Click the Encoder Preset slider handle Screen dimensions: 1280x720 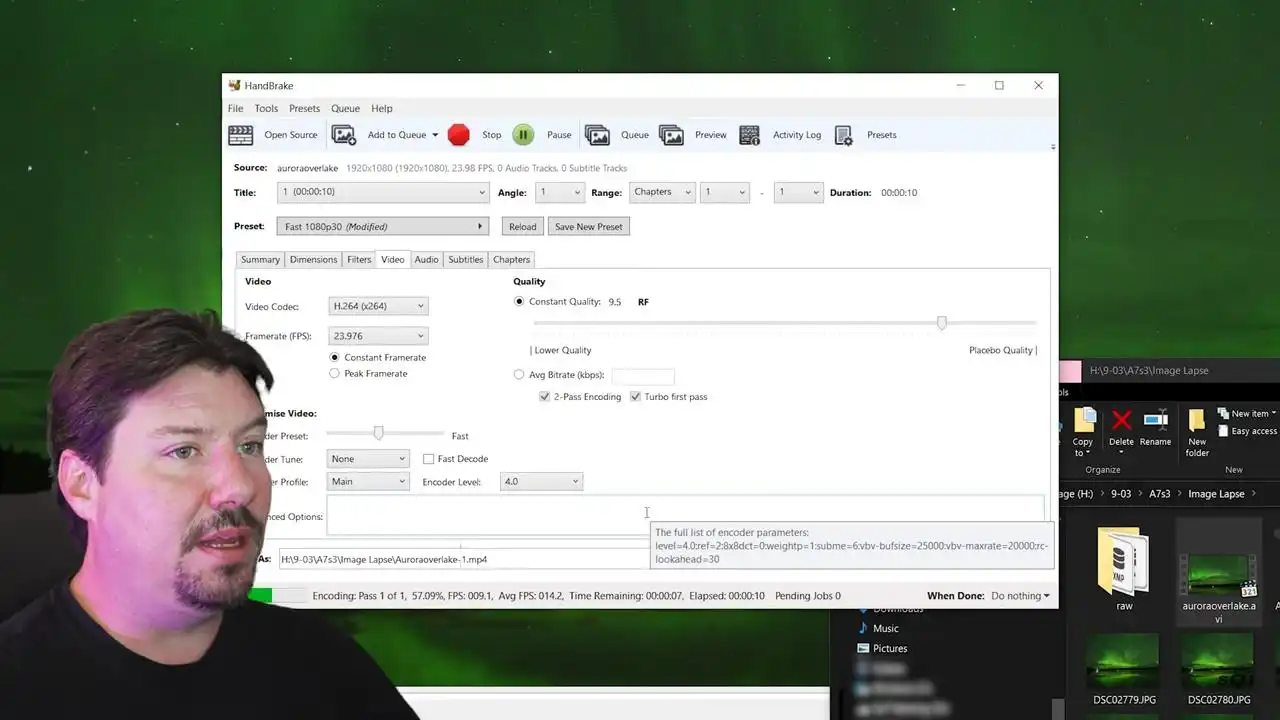(378, 433)
